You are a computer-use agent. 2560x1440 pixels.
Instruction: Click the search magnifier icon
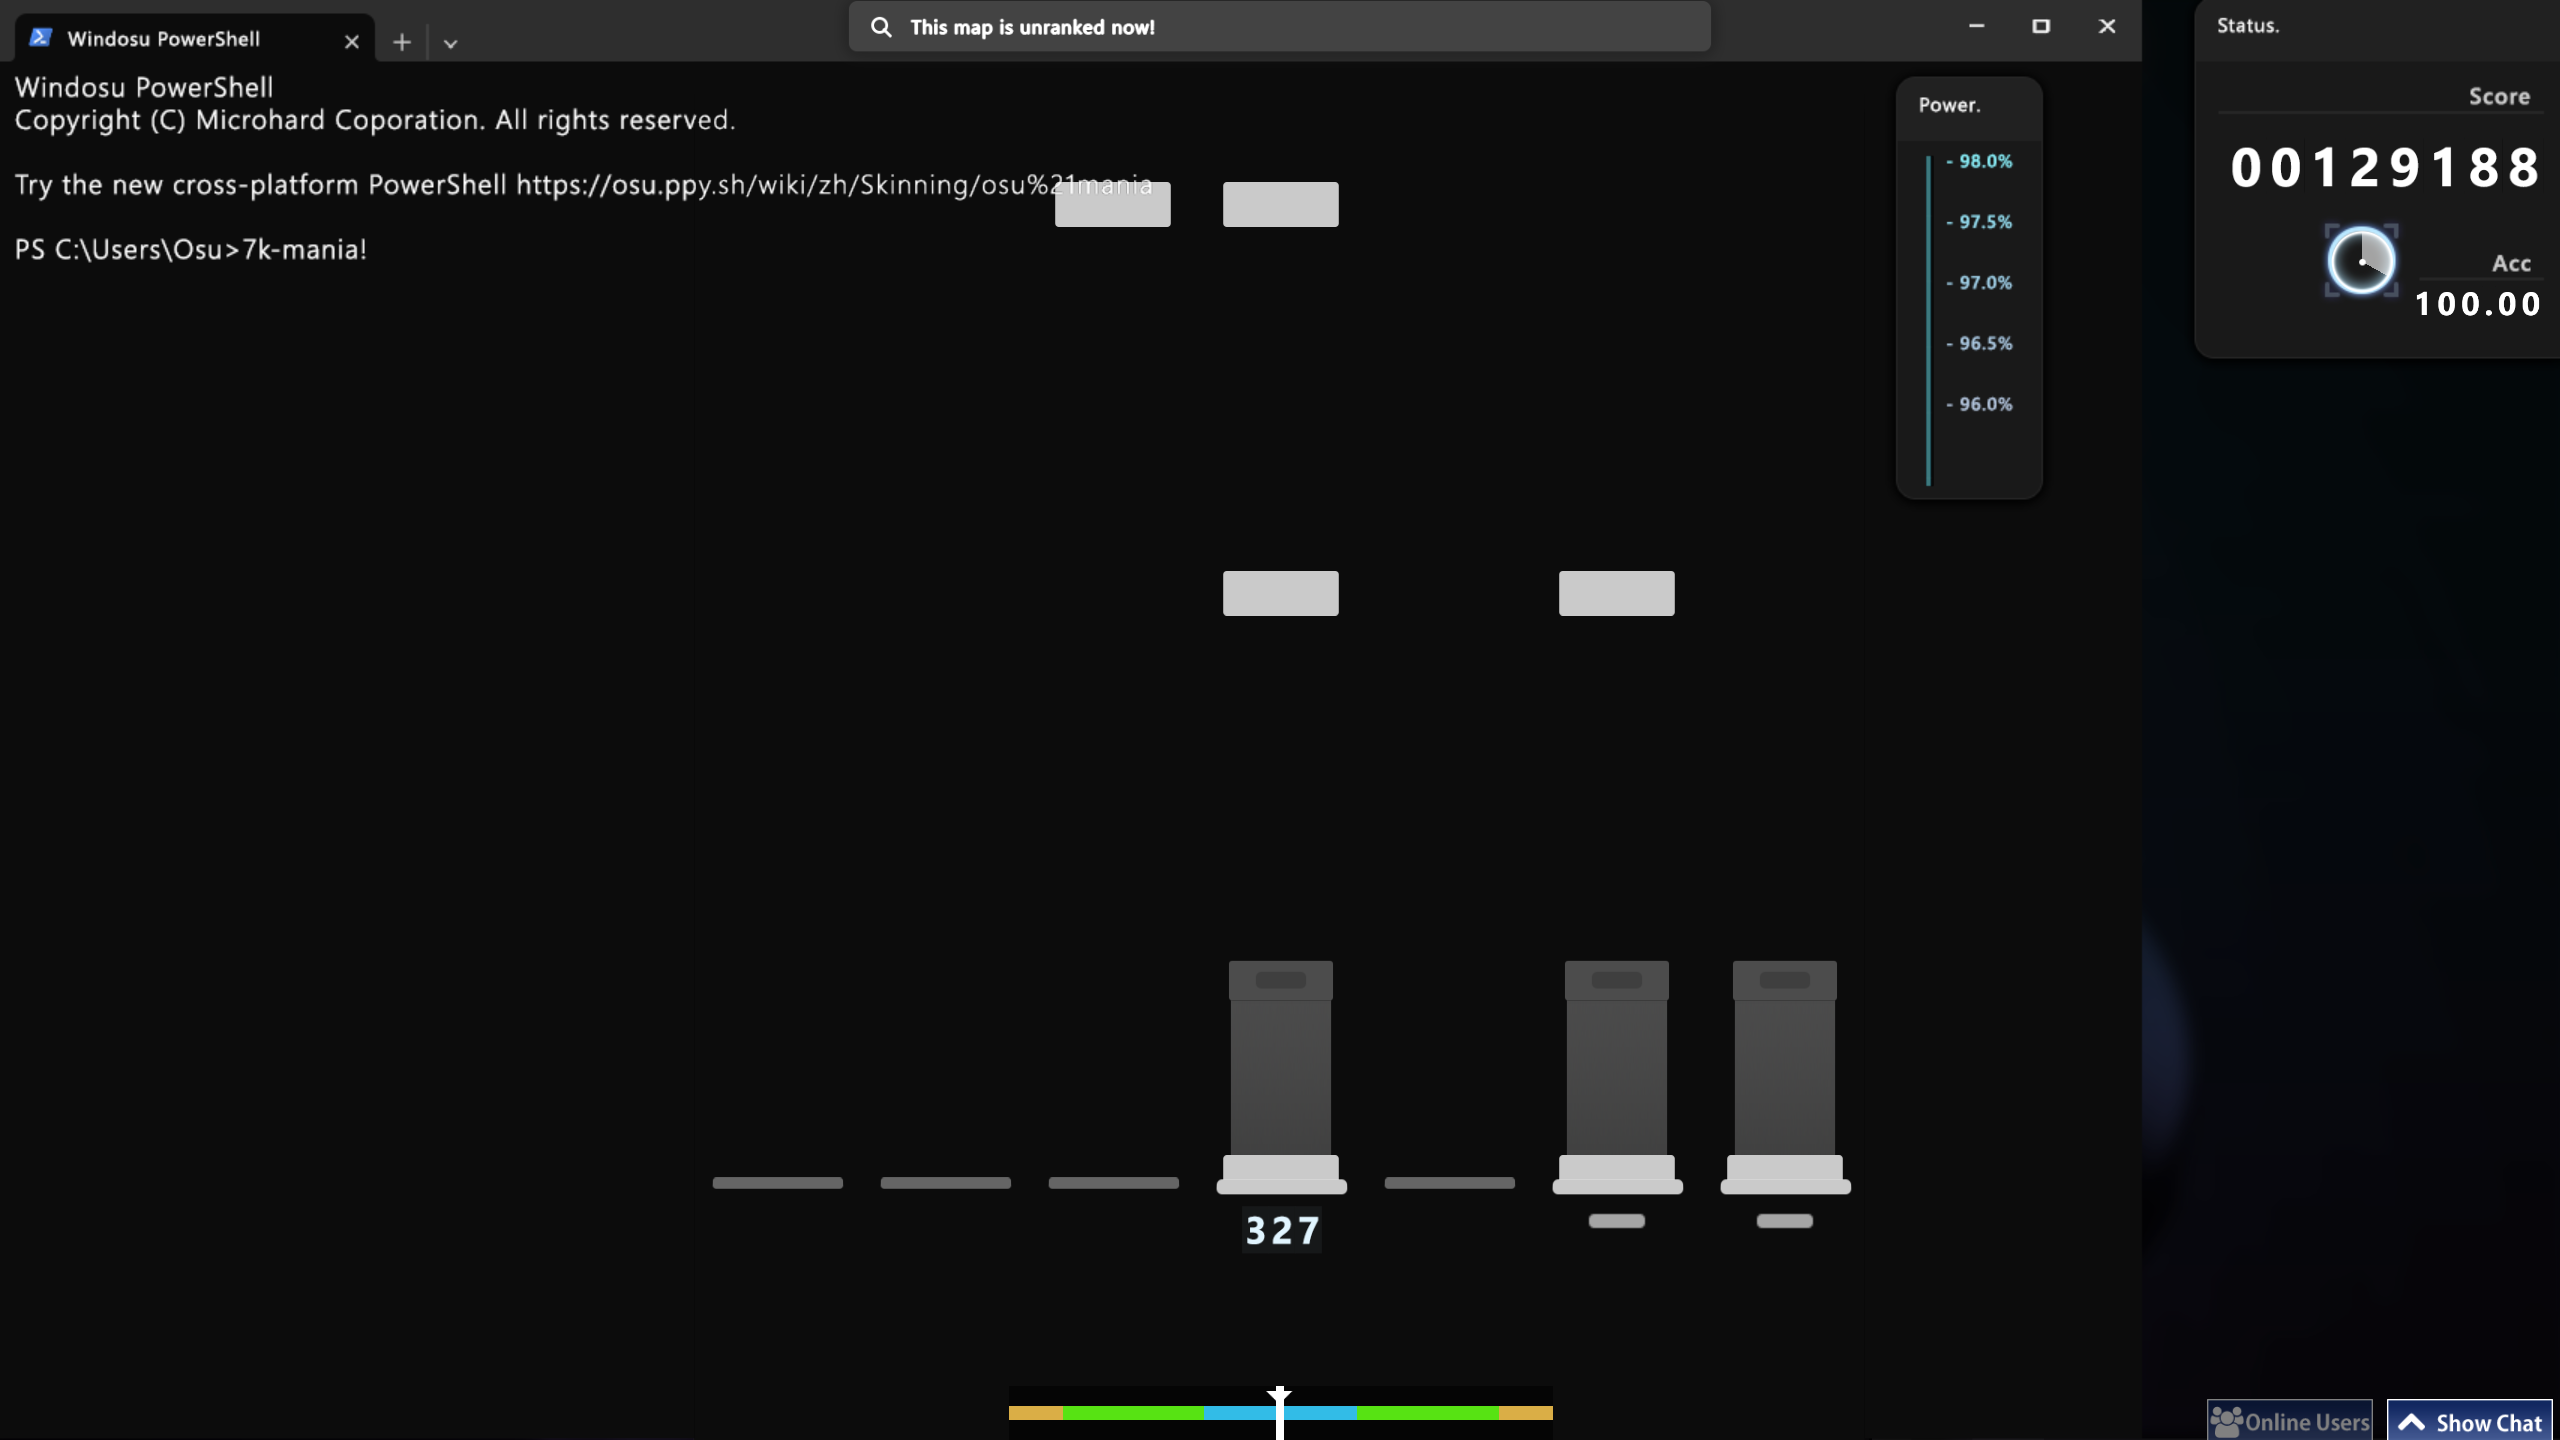pyautogui.click(x=881, y=27)
